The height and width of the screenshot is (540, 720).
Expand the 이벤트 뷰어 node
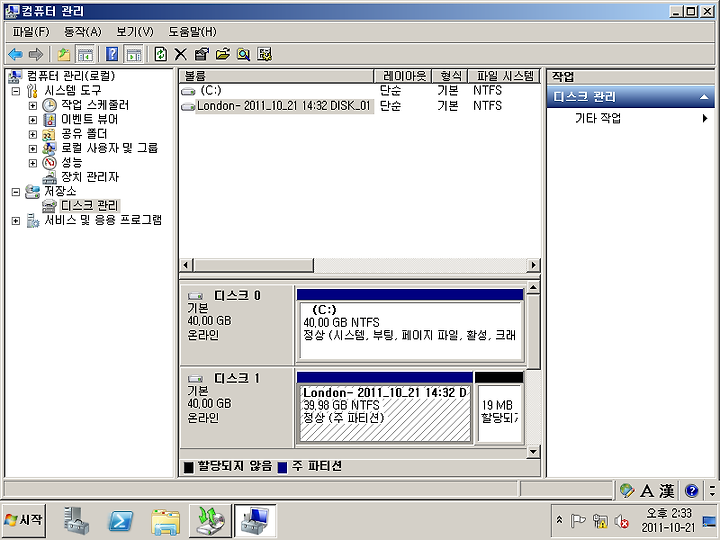point(33,120)
